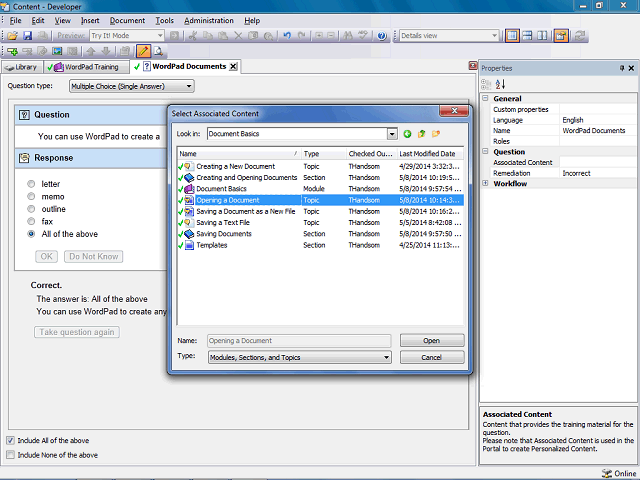This screenshot has height=480, width=640.
Task: Click the horizontal split layout icon
Action: (x=527, y=36)
